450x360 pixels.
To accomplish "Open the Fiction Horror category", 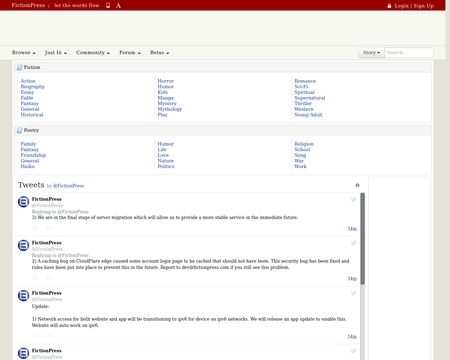I will pos(166,81).
